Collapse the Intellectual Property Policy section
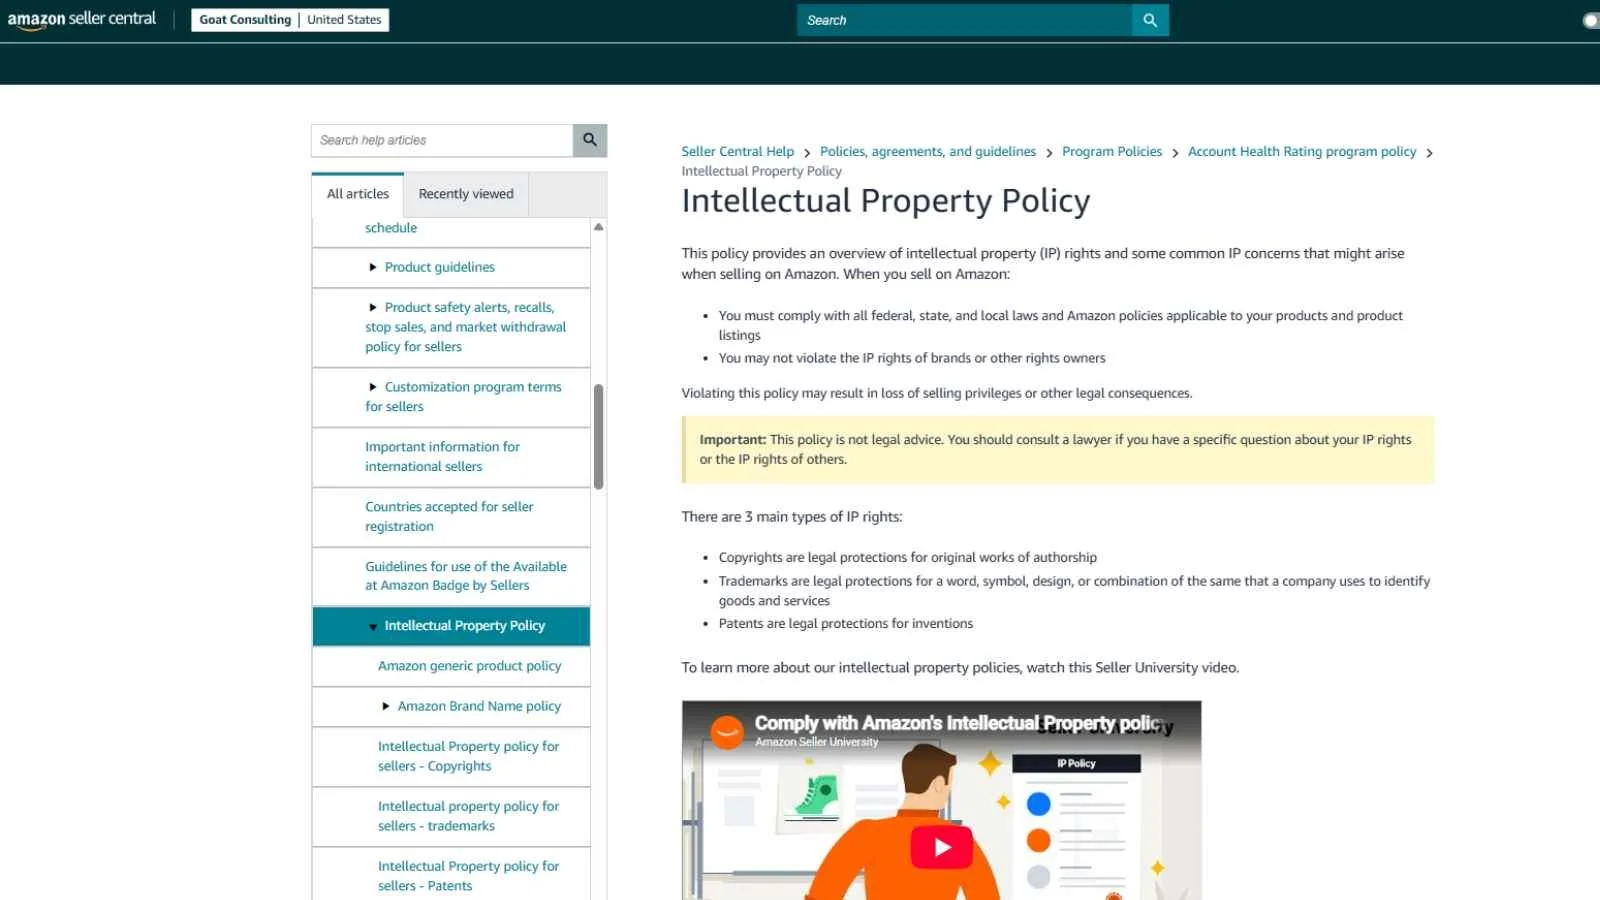 [x=373, y=627]
